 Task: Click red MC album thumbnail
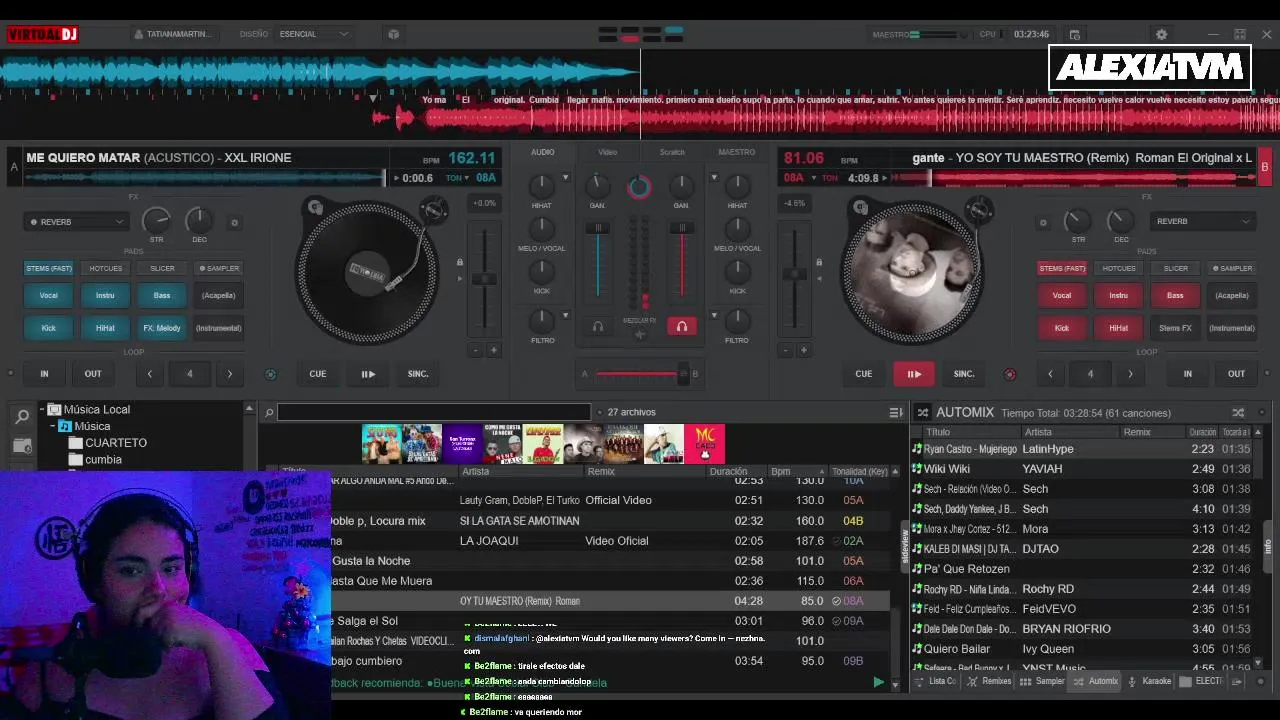704,444
